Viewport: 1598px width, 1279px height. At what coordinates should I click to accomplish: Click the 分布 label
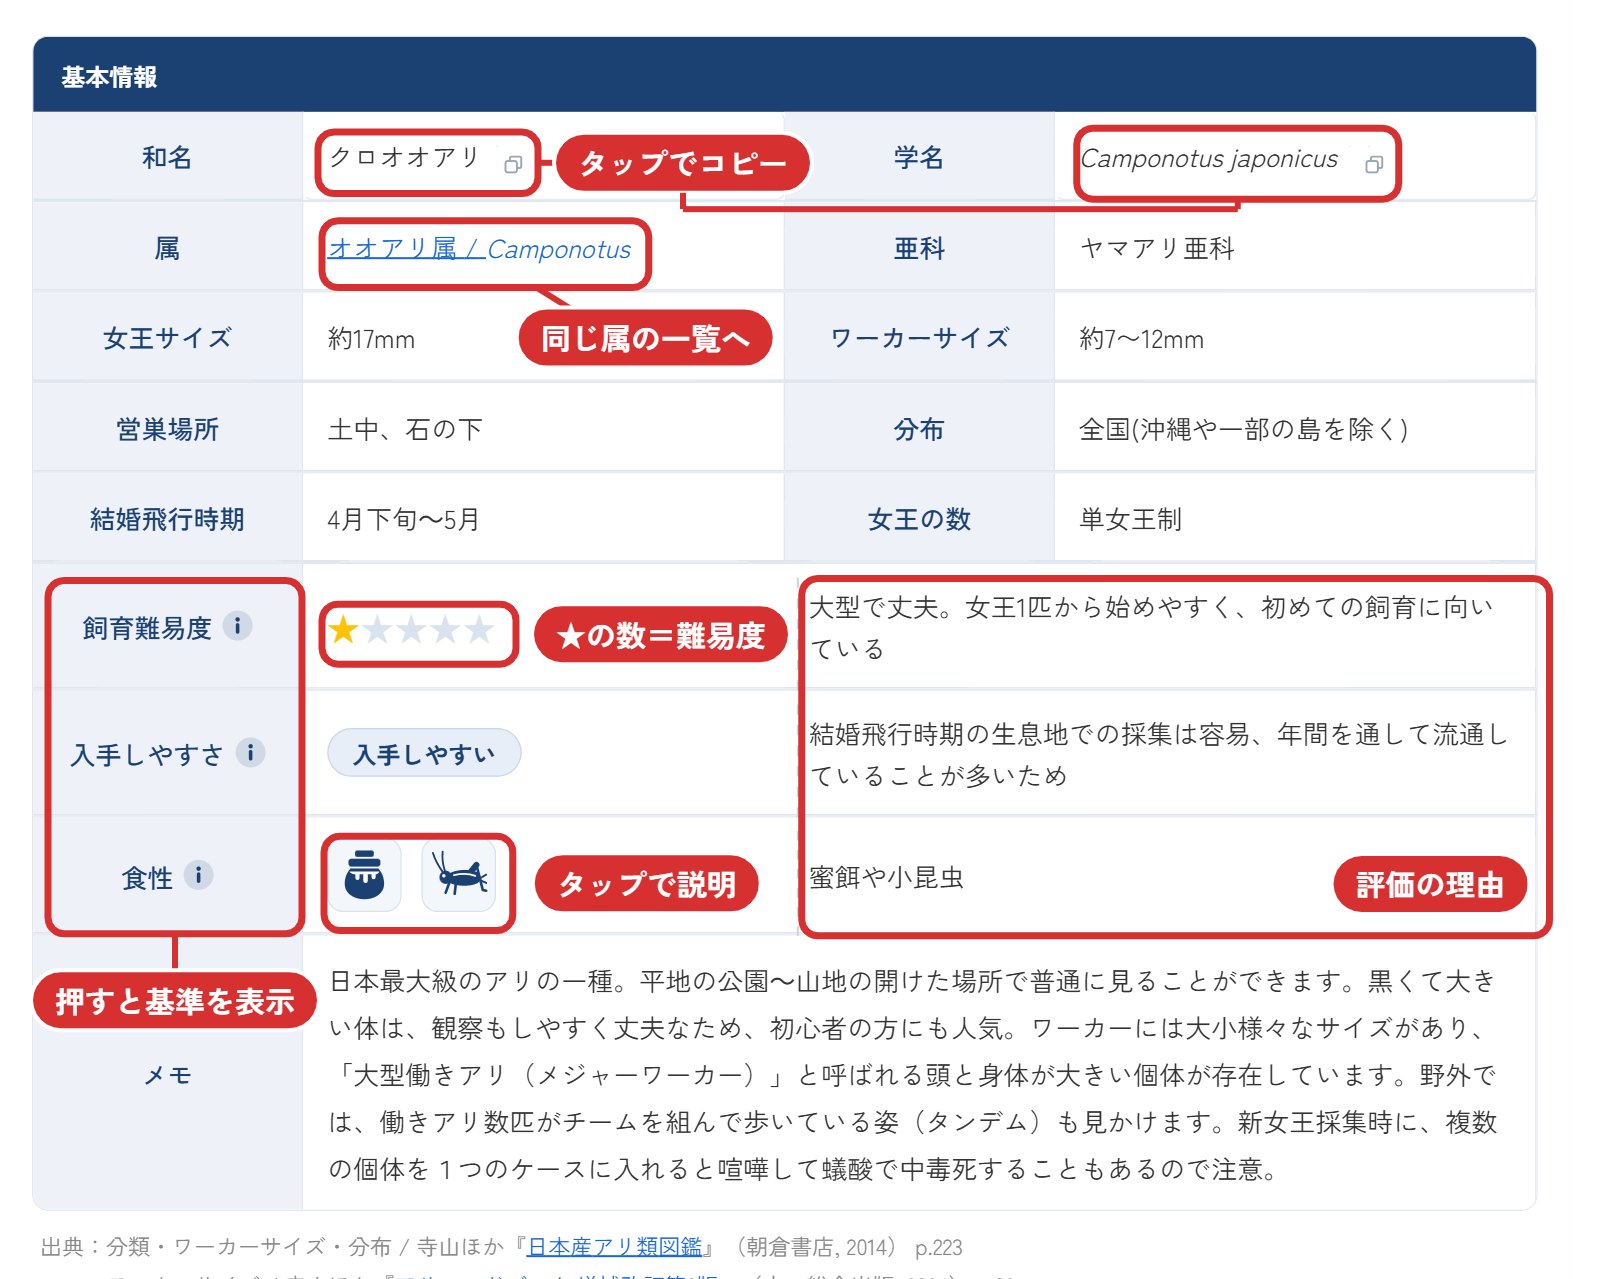[919, 430]
